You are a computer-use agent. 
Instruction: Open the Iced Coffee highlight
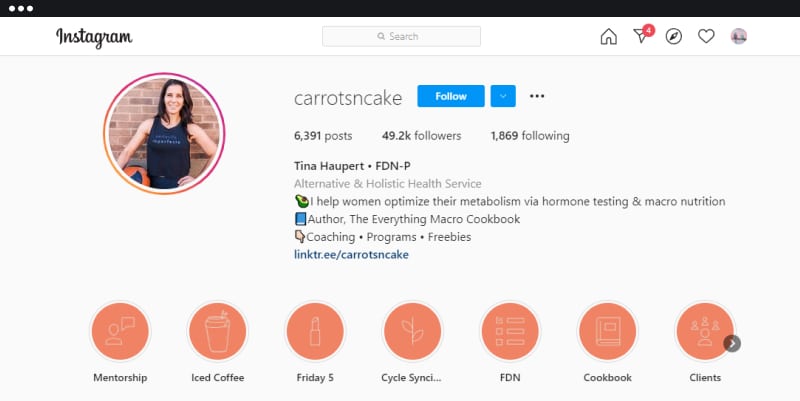(217, 332)
